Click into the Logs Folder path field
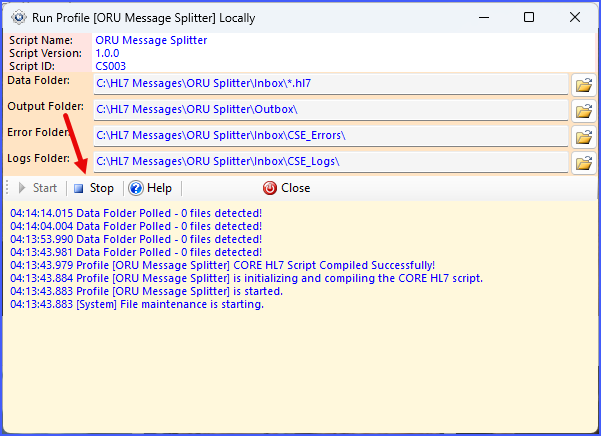Image resolution: width=601 pixels, height=436 pixels. point(331,162)
